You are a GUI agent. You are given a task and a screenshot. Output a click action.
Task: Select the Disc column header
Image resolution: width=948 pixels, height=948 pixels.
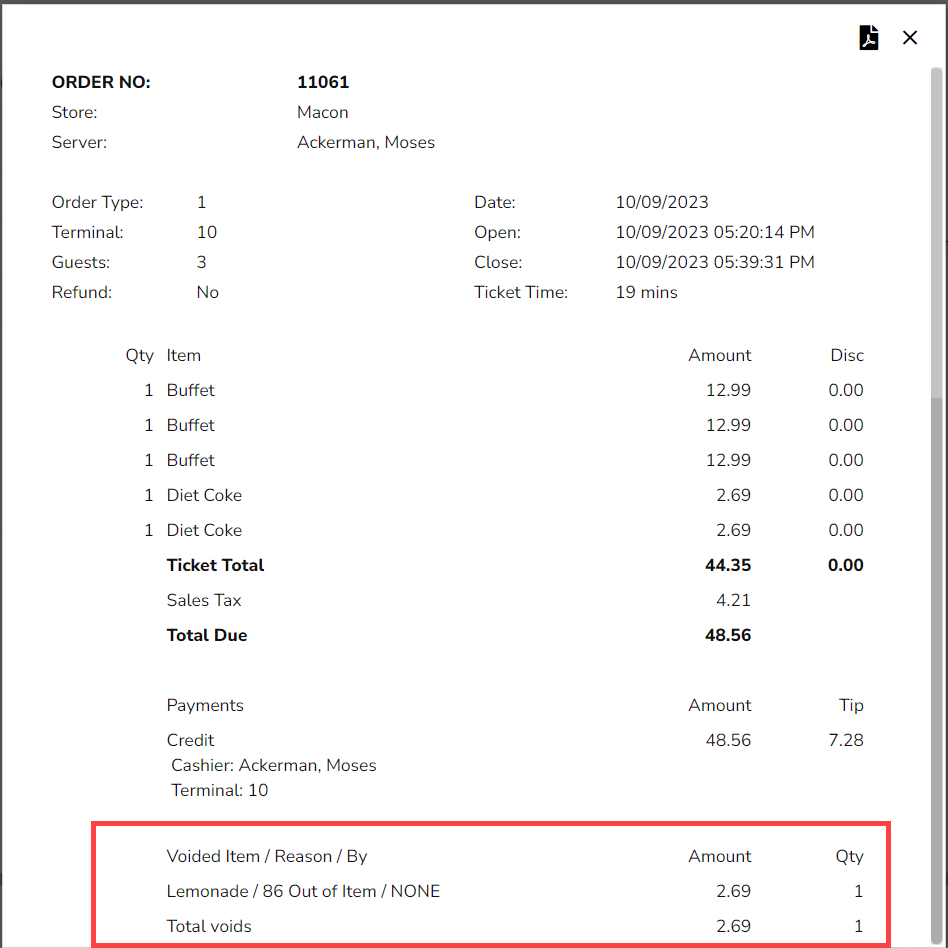(x=847, y=356)
